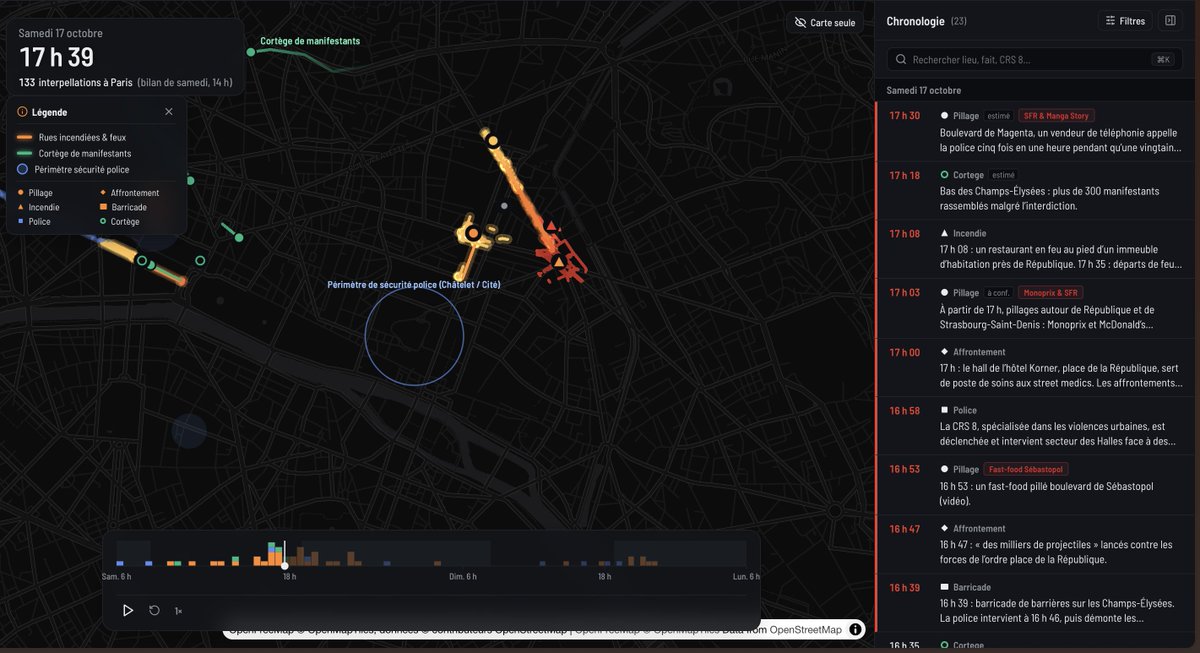This screenshot has height=653, width=1200.
Task: Open the 17 h 03 Pillage event
Action: click(1034, 308)
